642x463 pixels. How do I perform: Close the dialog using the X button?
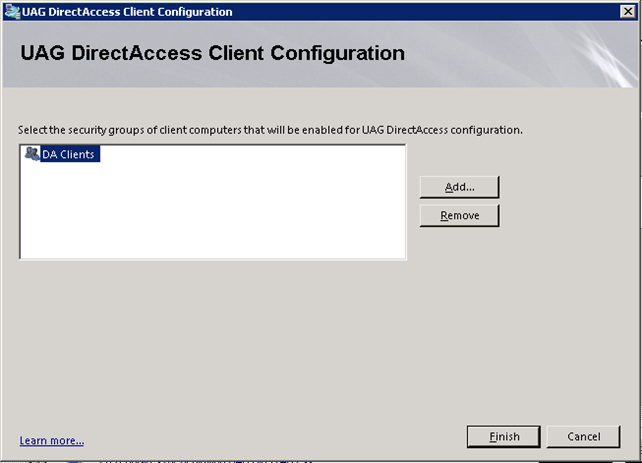[628, 12]
